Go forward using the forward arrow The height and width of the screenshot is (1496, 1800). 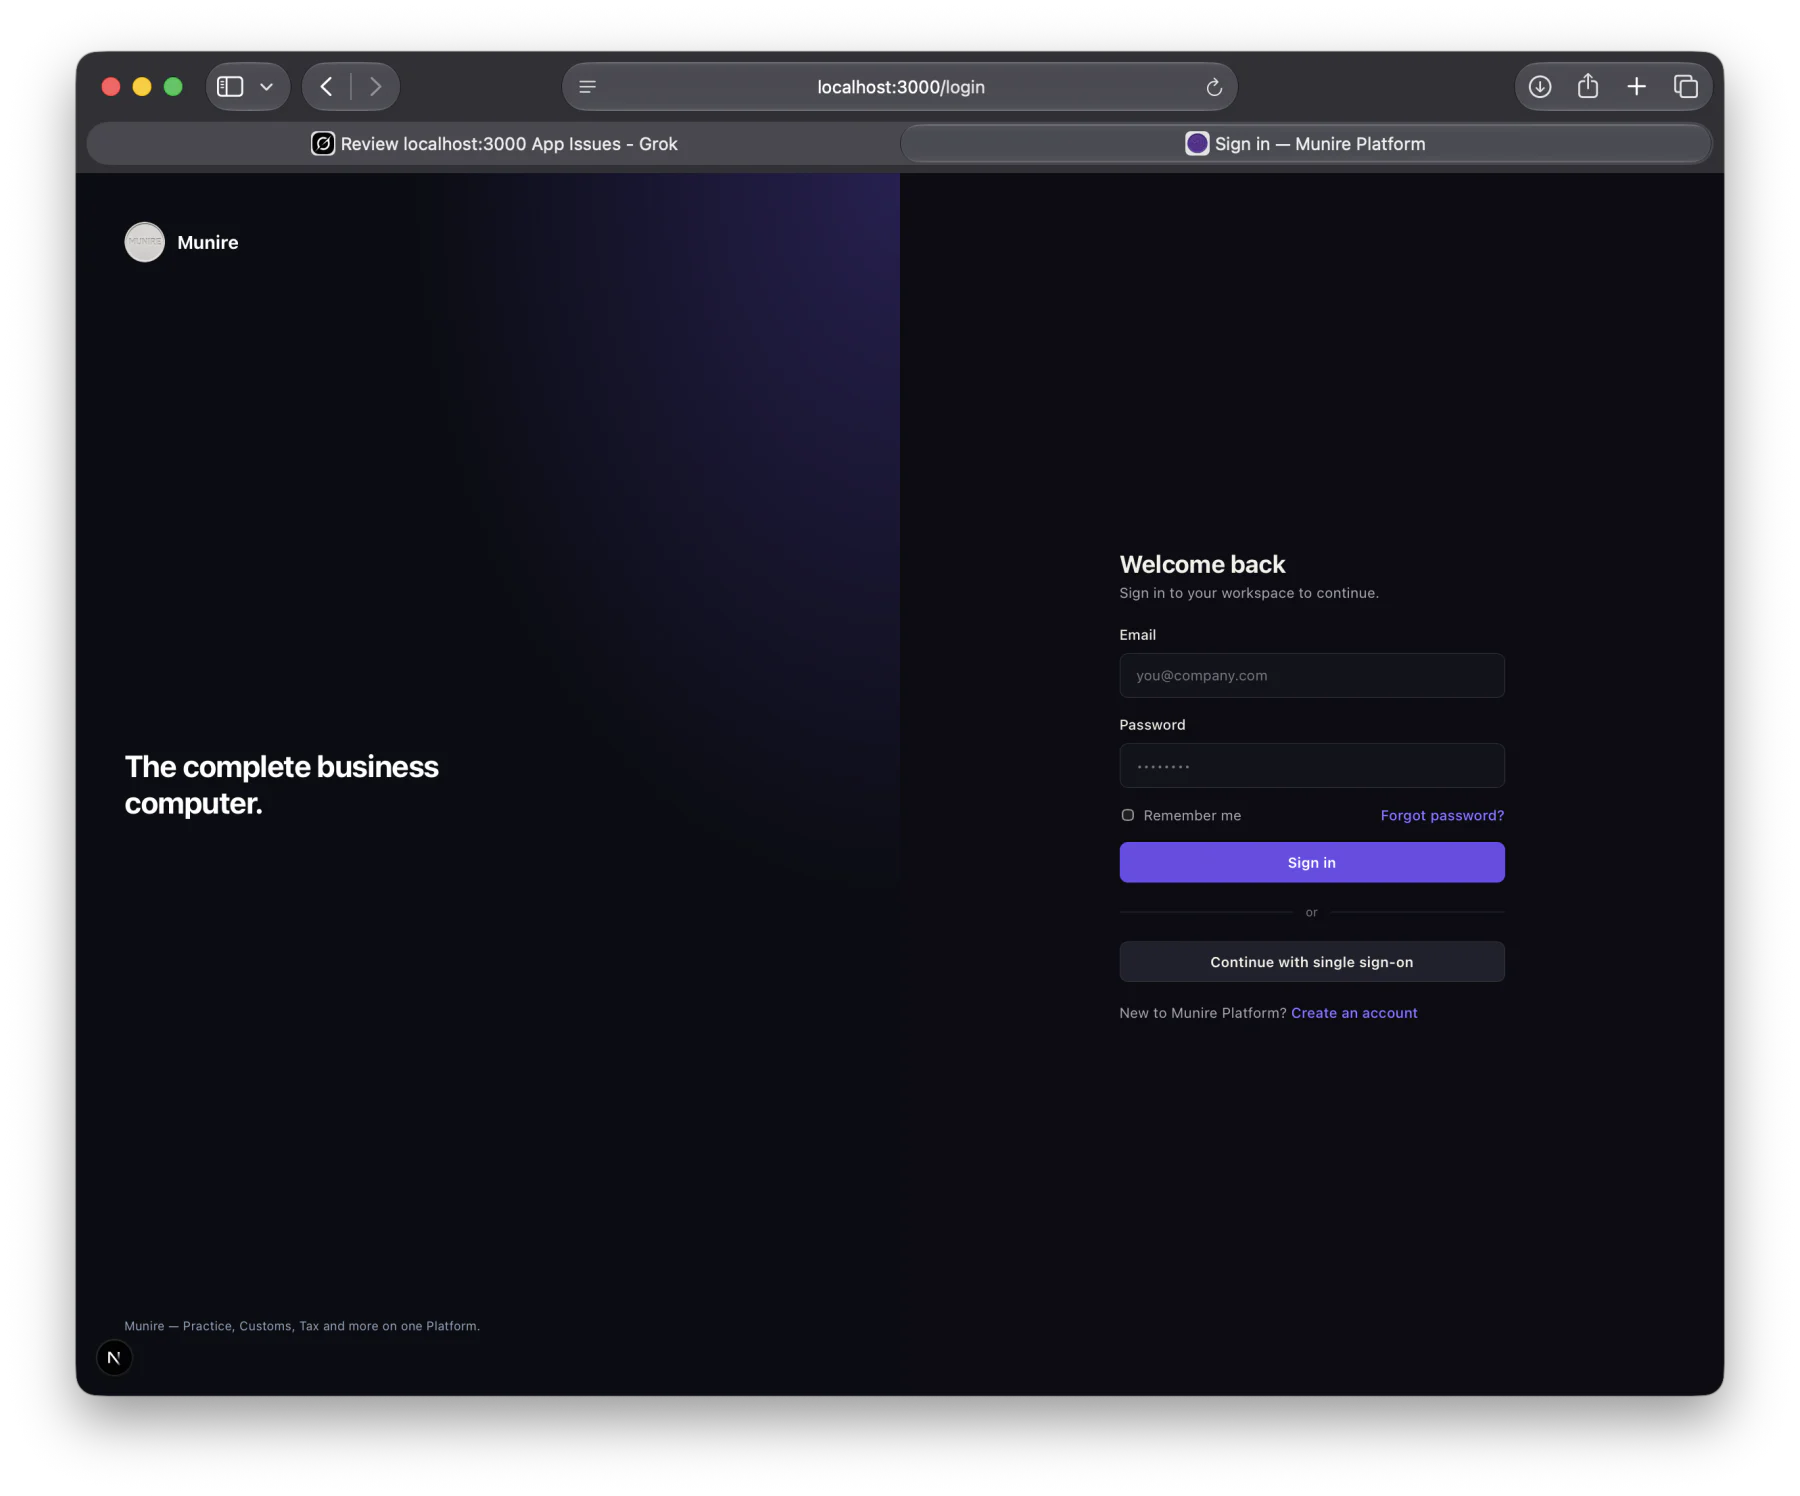coord(375,87)
